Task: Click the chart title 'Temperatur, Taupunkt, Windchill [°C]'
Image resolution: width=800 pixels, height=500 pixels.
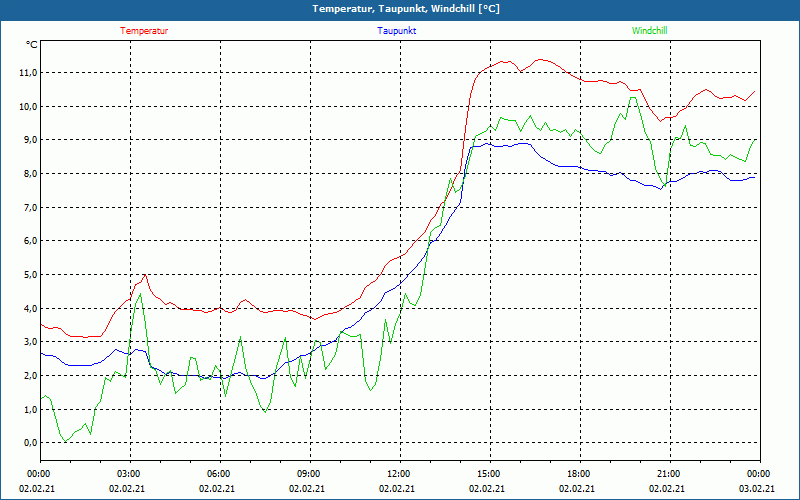Action: [406, 9]
